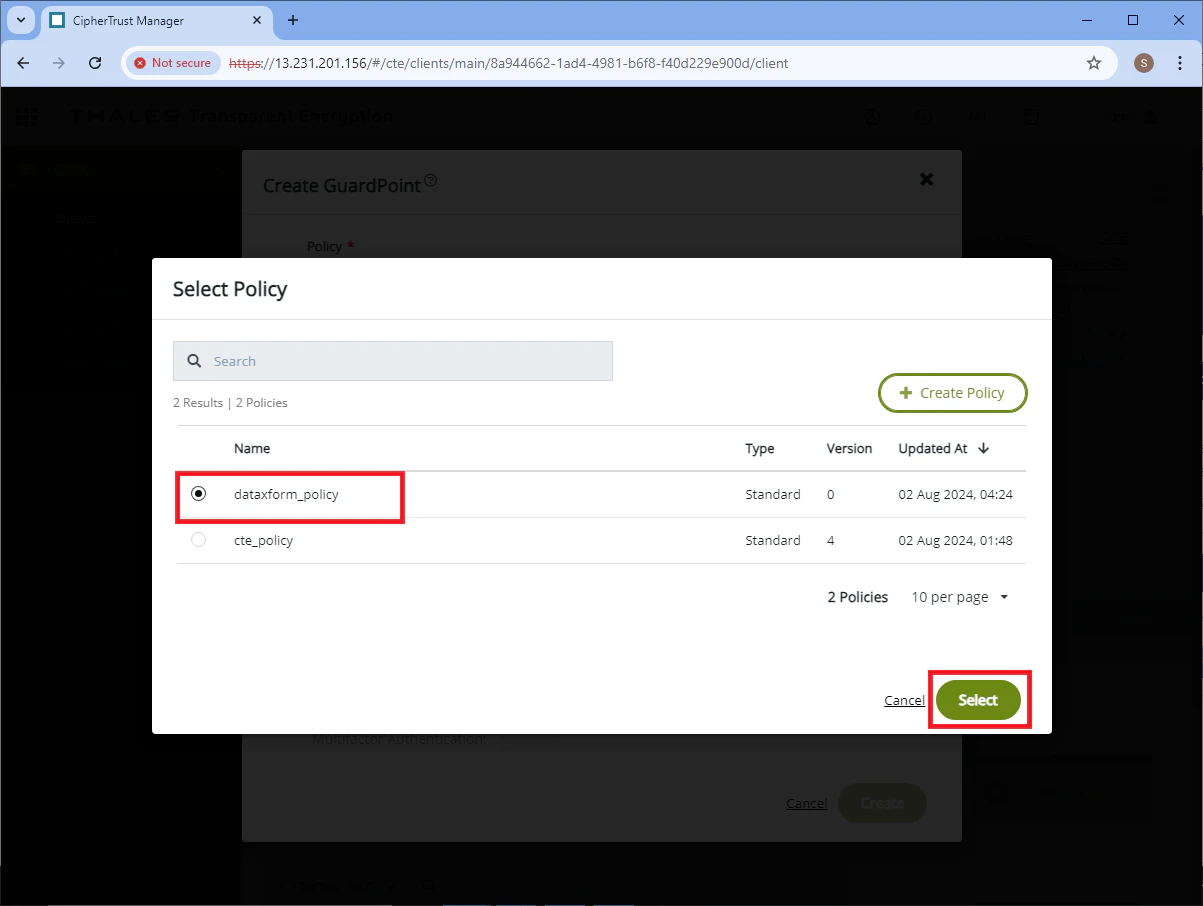
Task: Click the Version column header
Action: [x=849, y=448]
